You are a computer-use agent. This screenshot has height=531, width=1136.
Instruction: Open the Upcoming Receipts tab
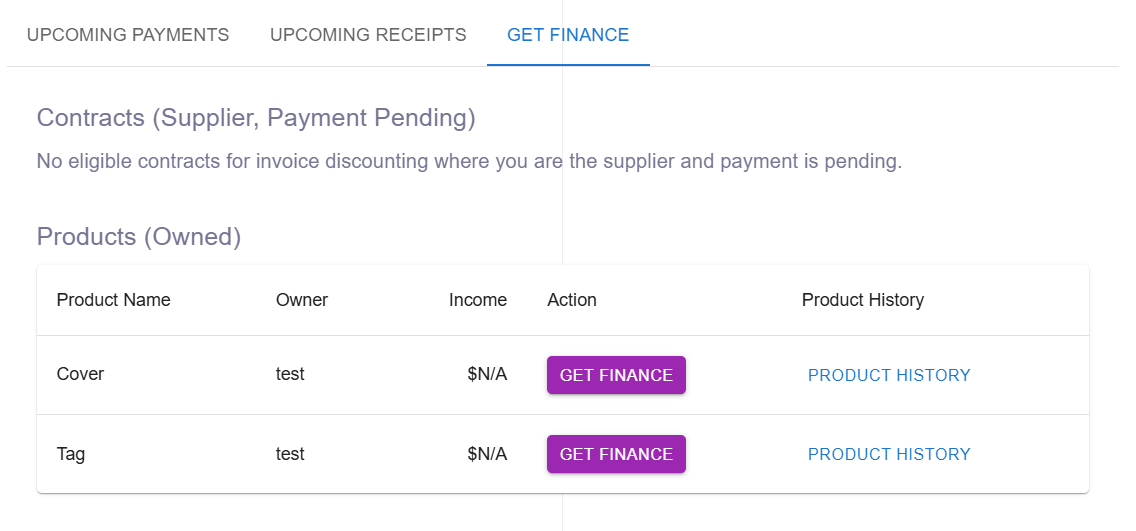[x=368, y=35]
